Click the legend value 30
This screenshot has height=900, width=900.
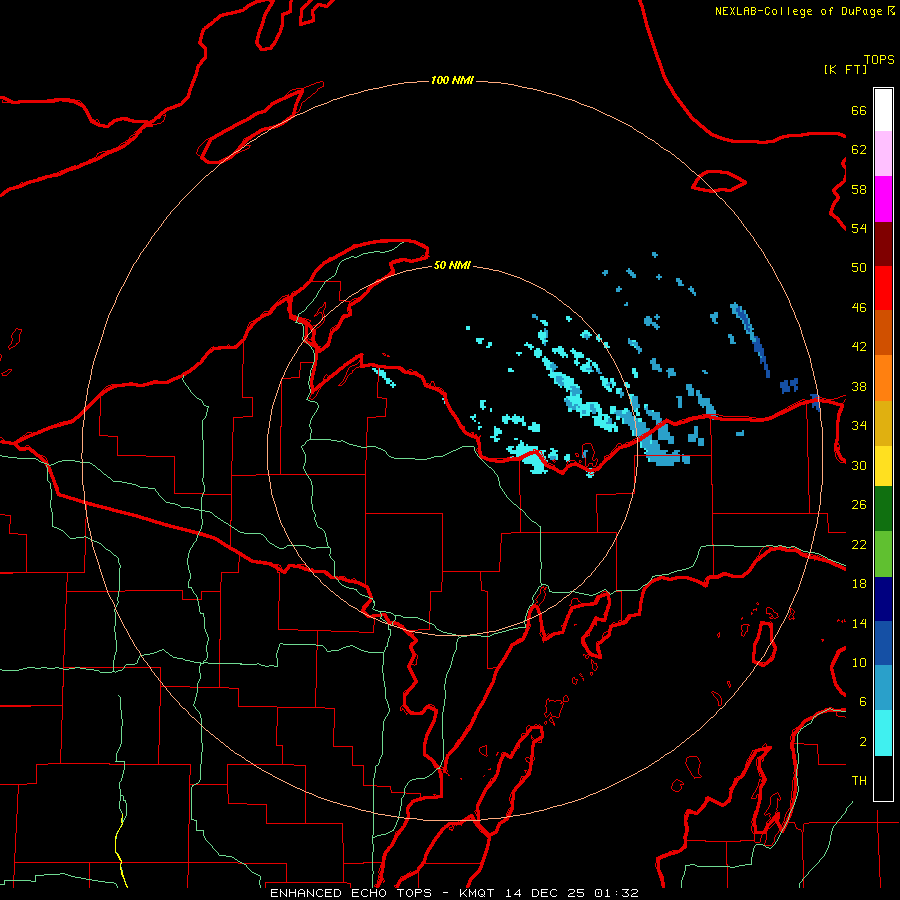coord(859,465)
